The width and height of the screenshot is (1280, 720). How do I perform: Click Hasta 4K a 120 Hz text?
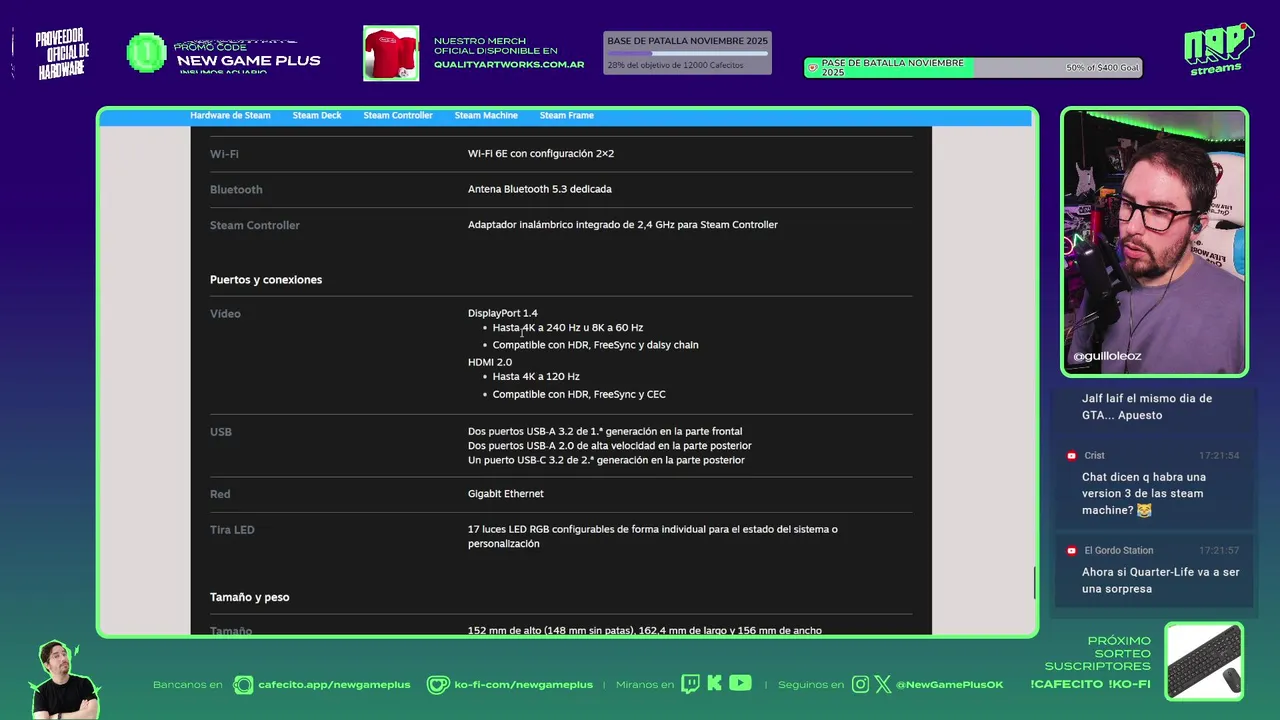536,377
